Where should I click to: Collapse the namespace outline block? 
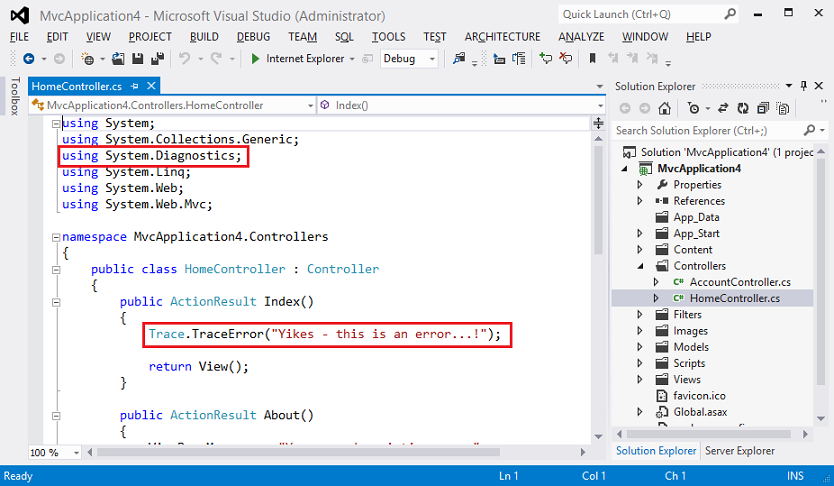[56, 238]
